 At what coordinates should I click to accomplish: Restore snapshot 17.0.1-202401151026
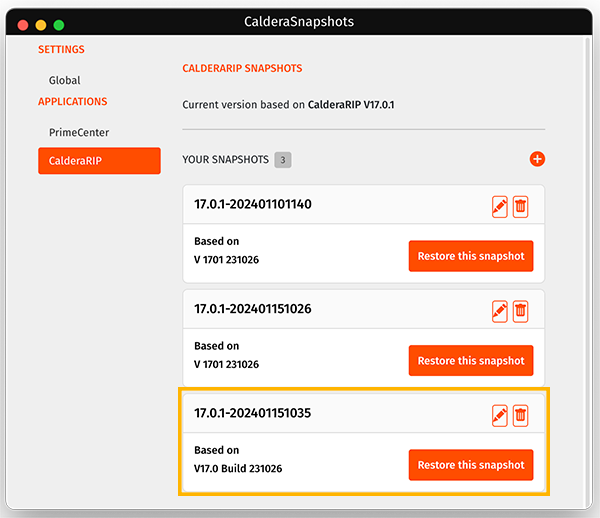tap(471, 360)
